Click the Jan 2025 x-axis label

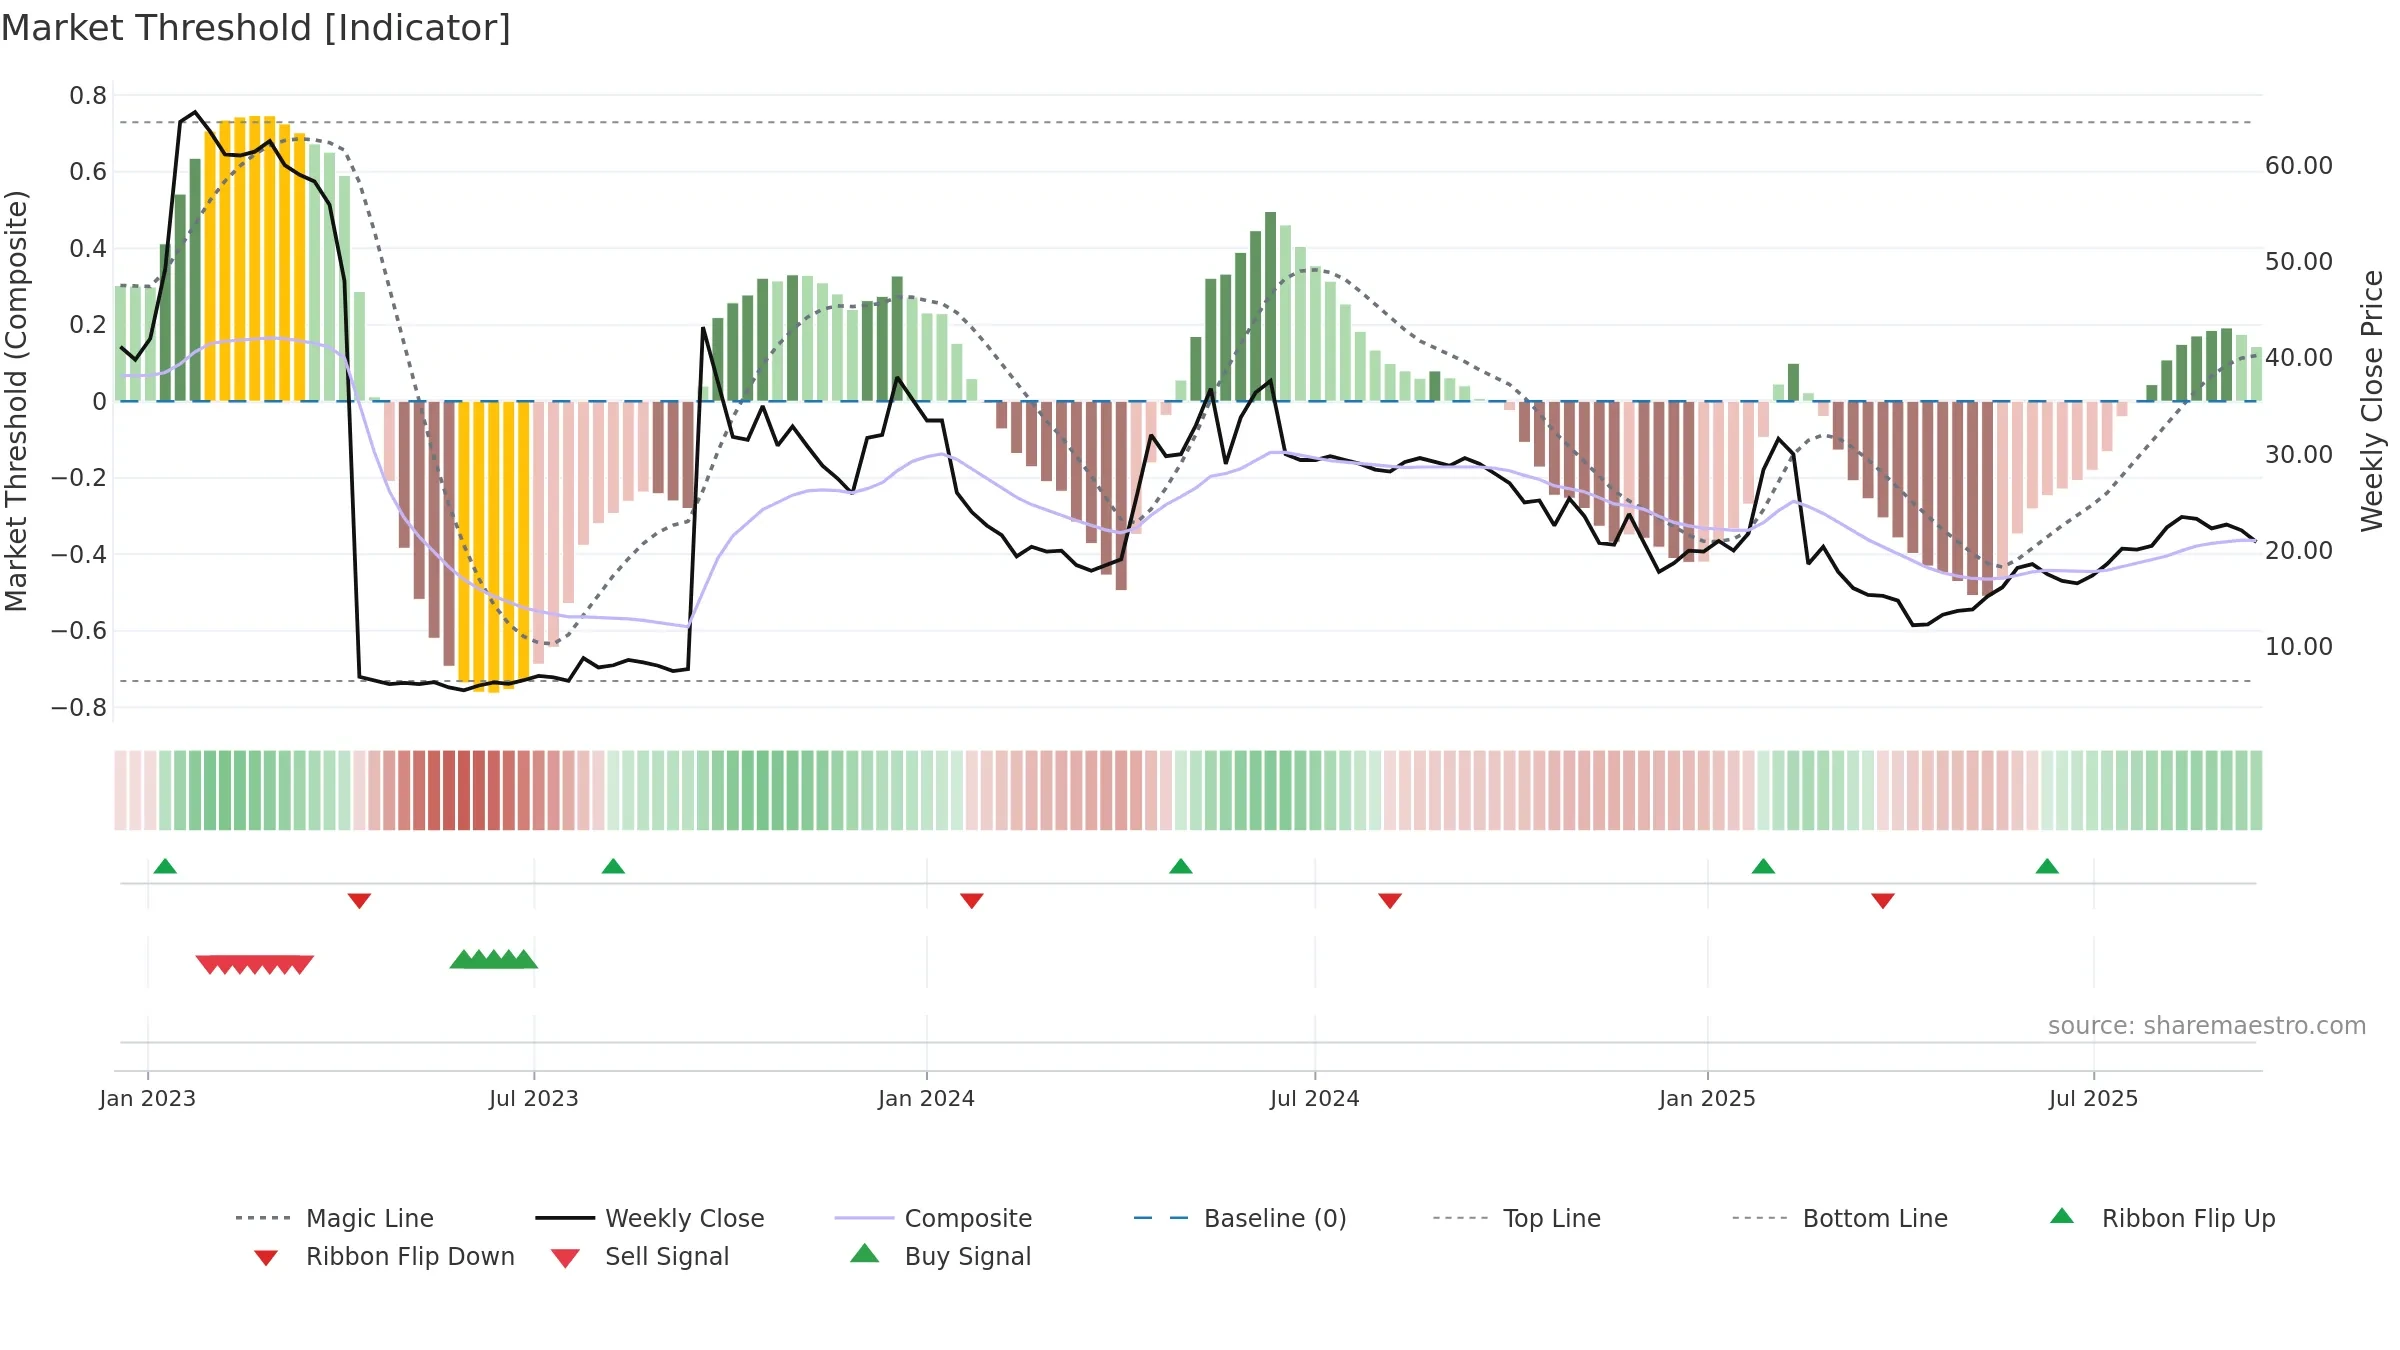pos(1707,1099)
